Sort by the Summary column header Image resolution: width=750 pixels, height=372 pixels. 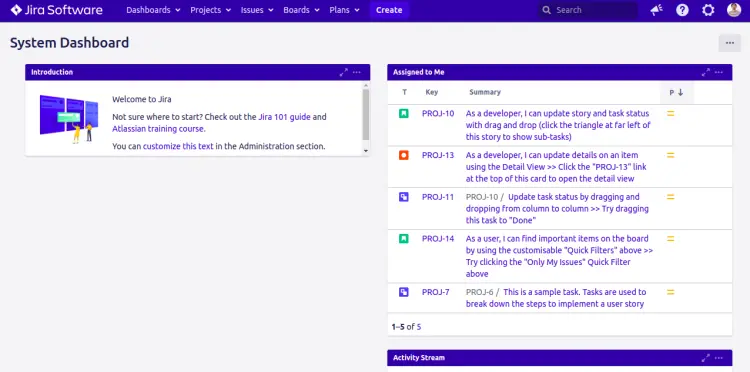click(485, 92)
